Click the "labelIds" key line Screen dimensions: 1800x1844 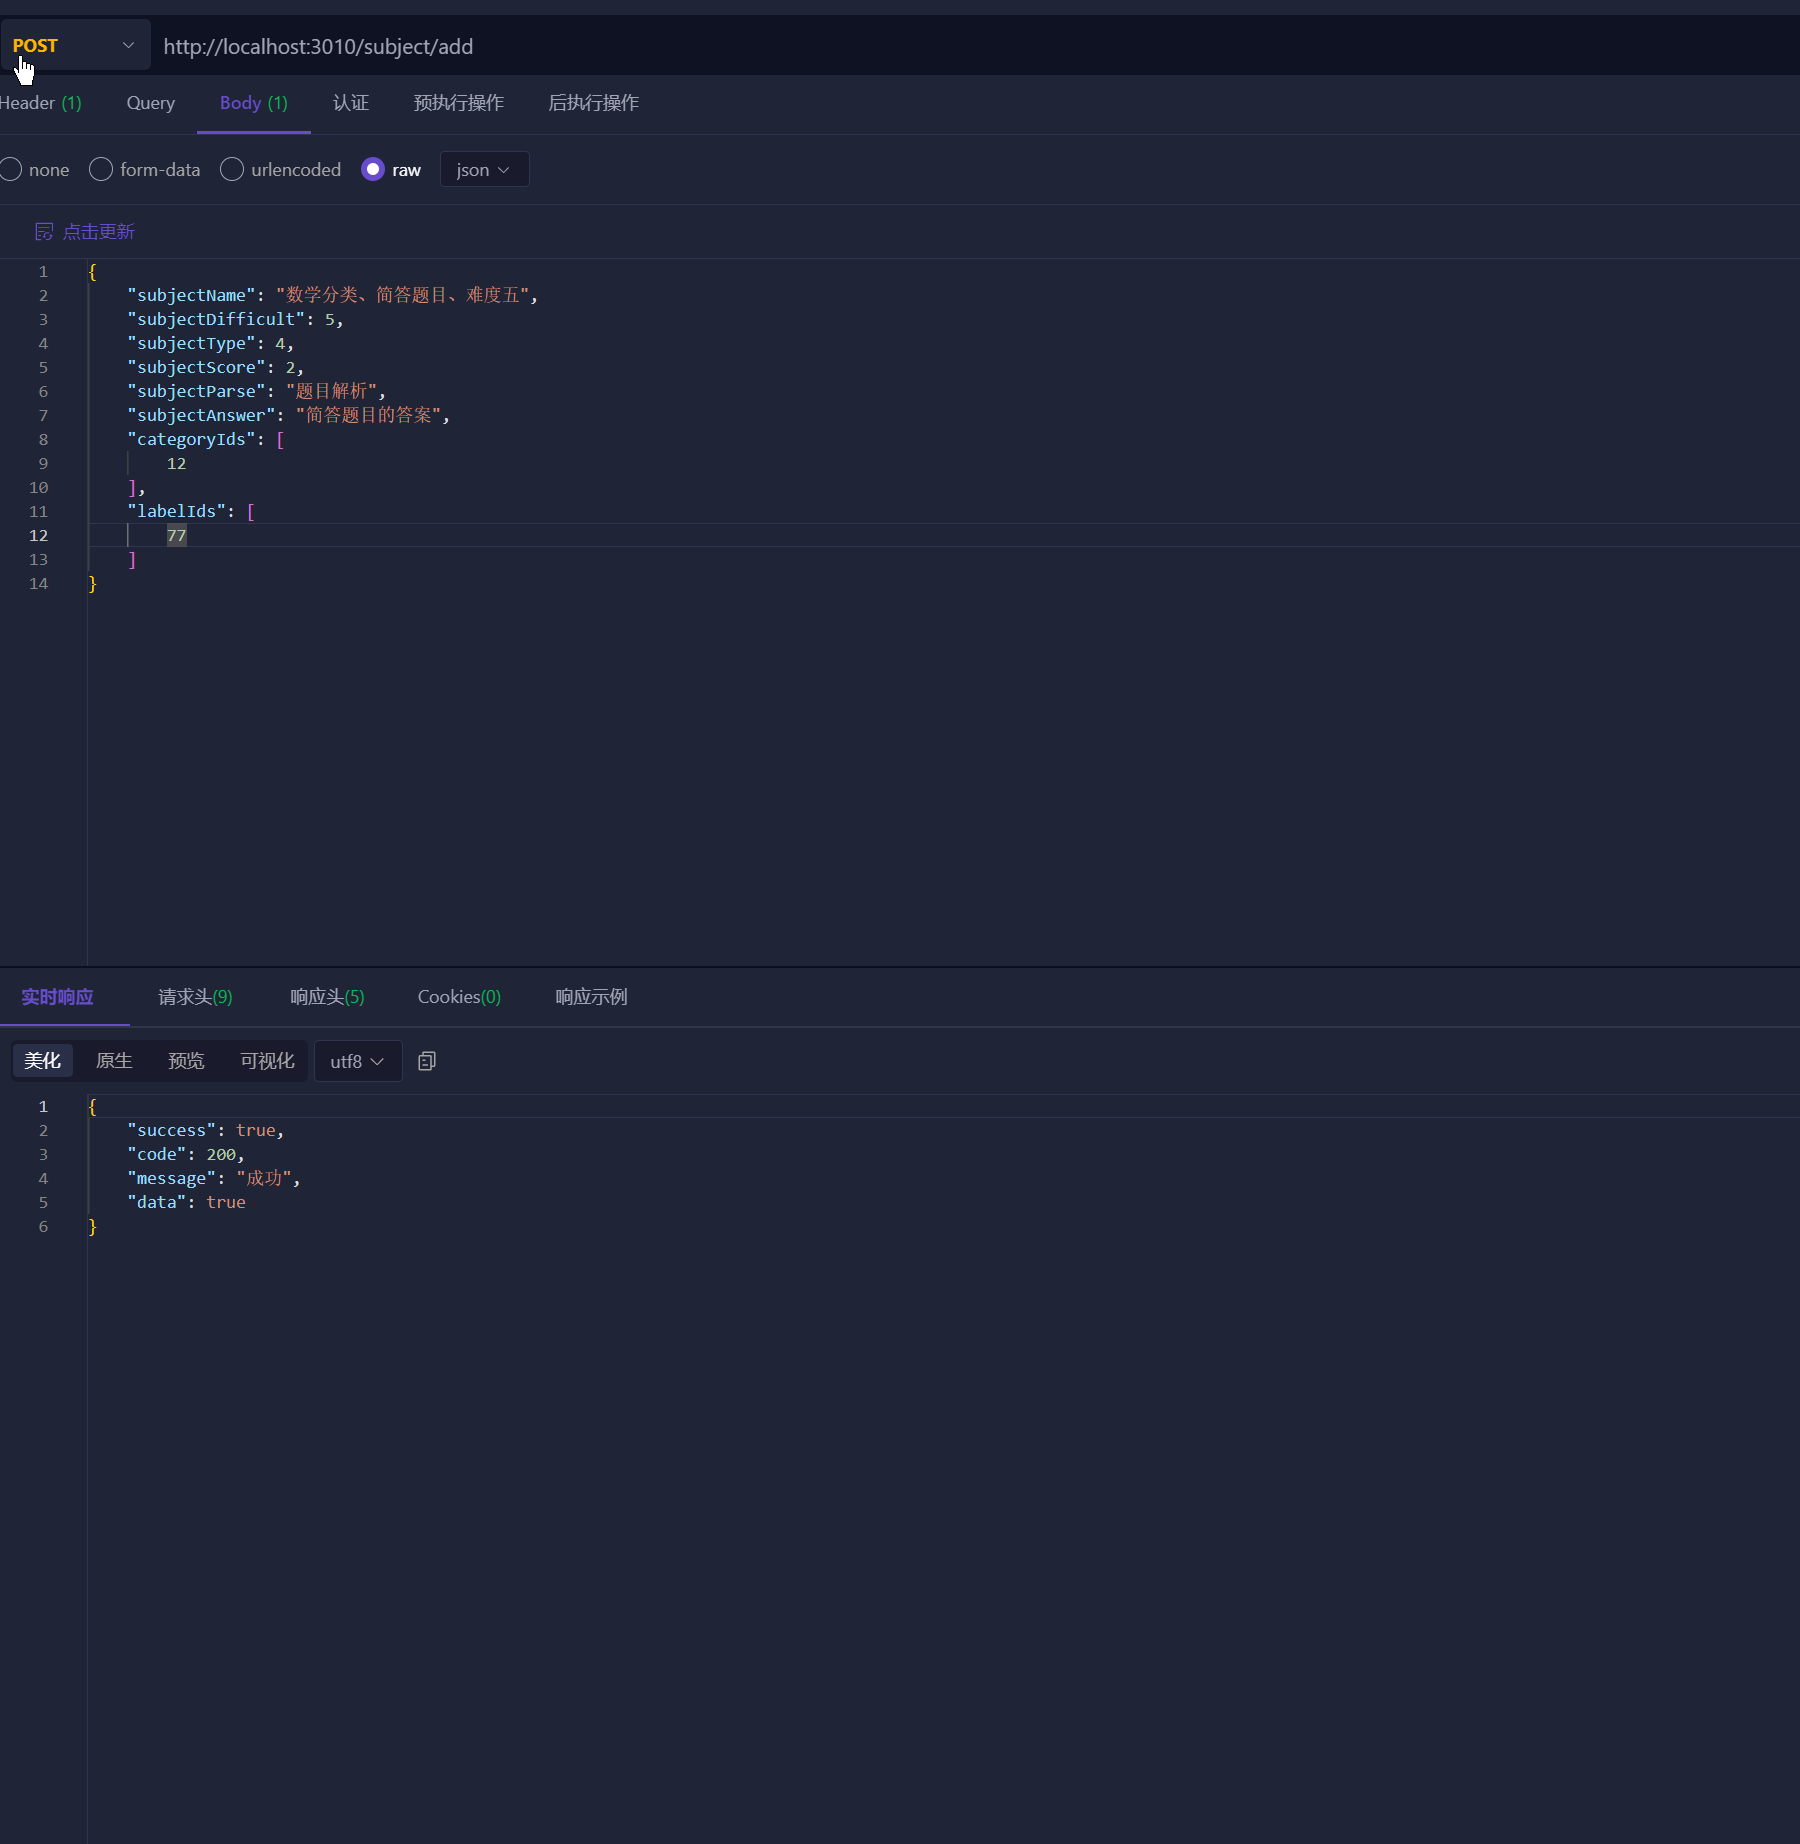190,511
